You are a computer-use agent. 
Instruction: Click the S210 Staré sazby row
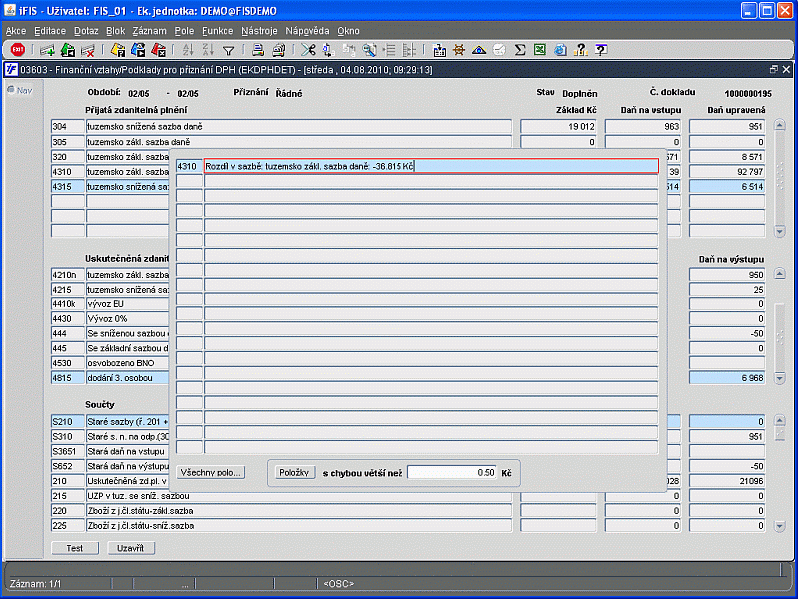coord(110,421)
